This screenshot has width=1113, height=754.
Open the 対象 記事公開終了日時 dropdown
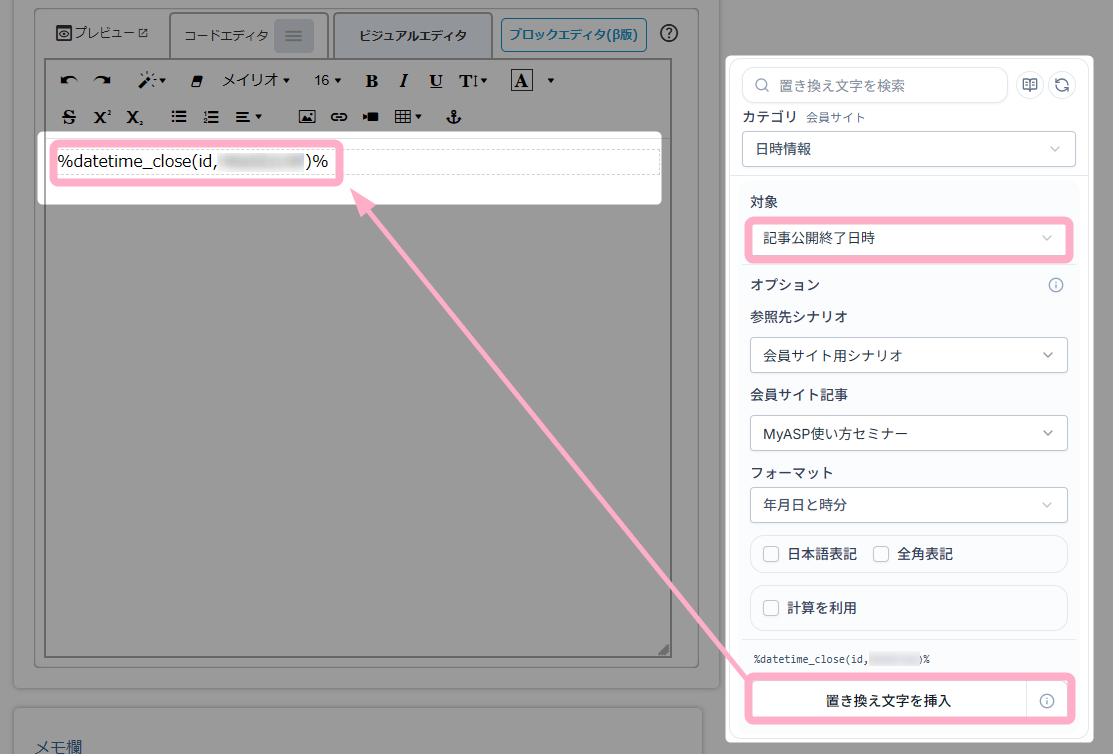tap(909, 239)
